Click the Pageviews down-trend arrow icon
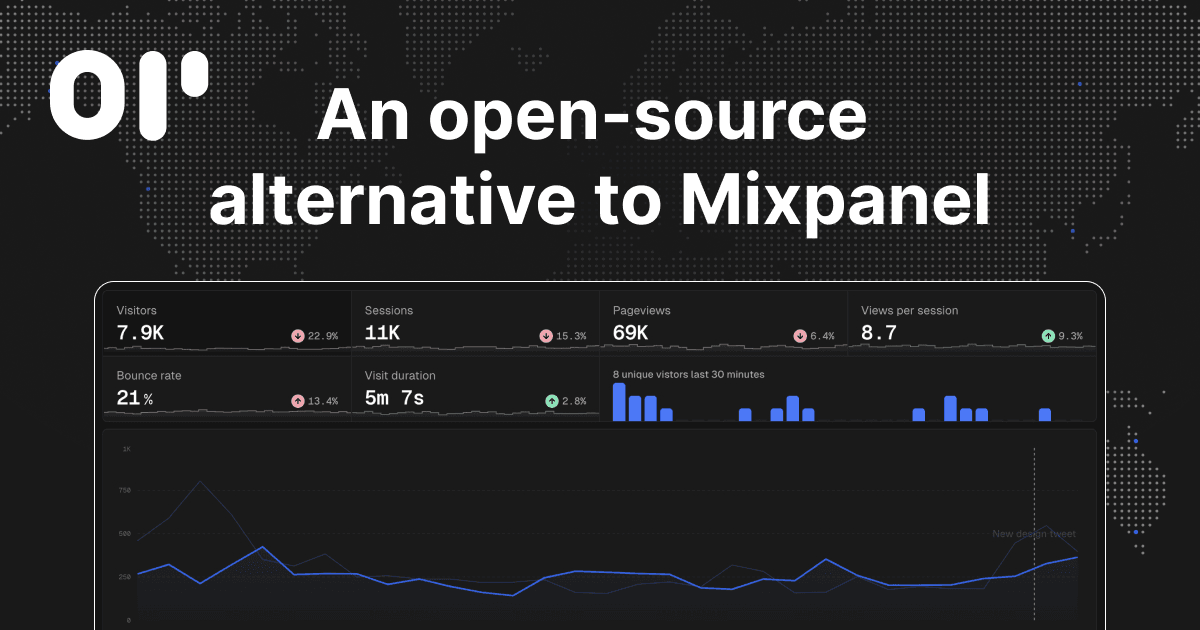1200x630 pixels. point(800,336)
